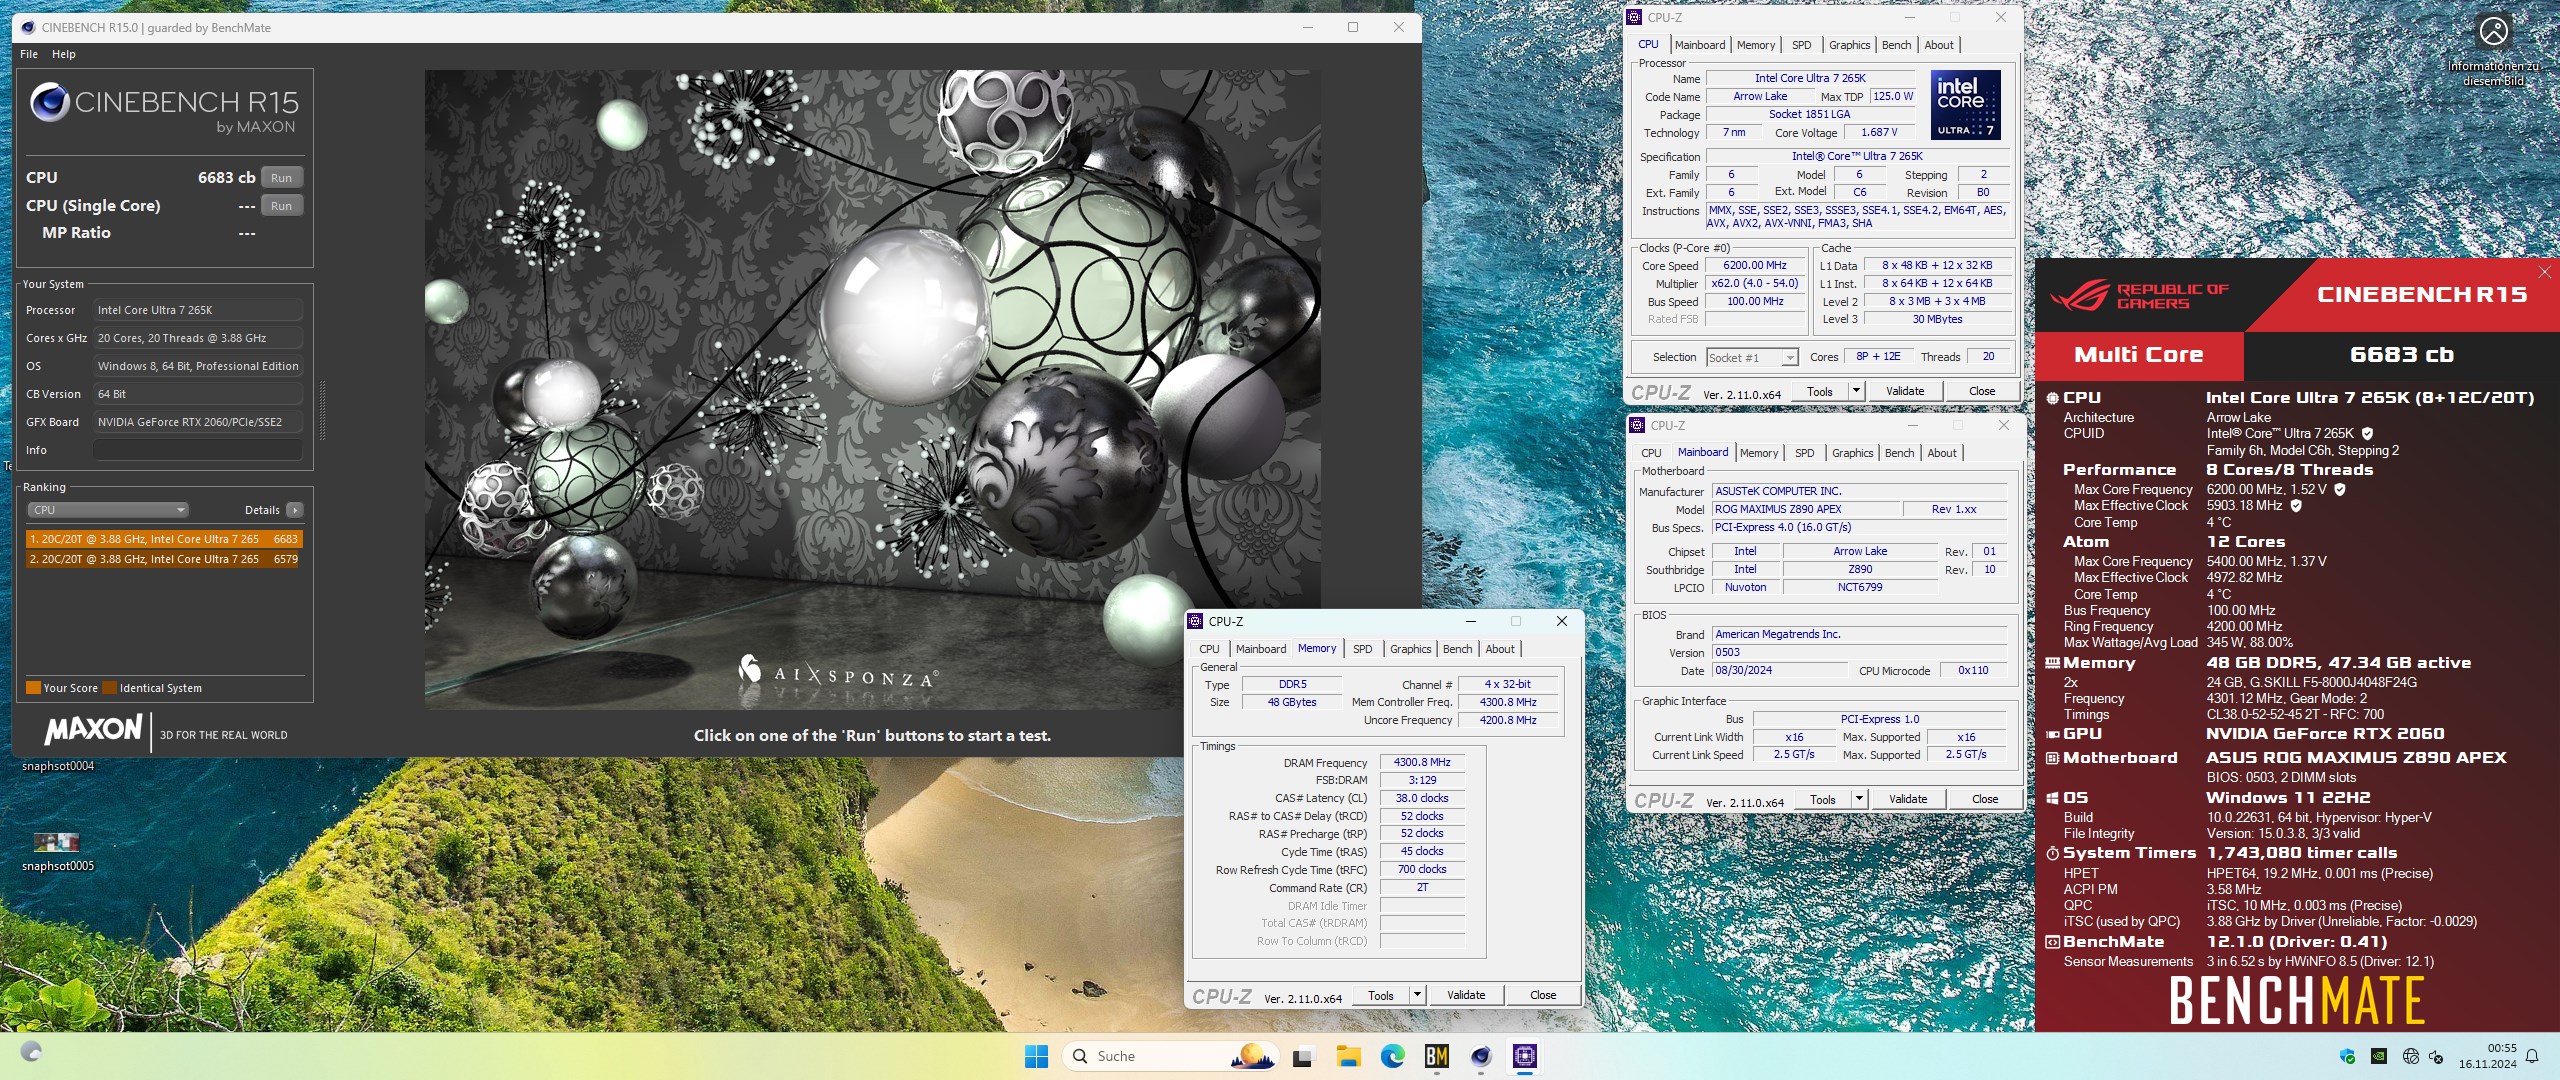The image size is (2560, 1080).
Task: Open the Ranking CPU dropdown
Action: click(x=107, y=510)
